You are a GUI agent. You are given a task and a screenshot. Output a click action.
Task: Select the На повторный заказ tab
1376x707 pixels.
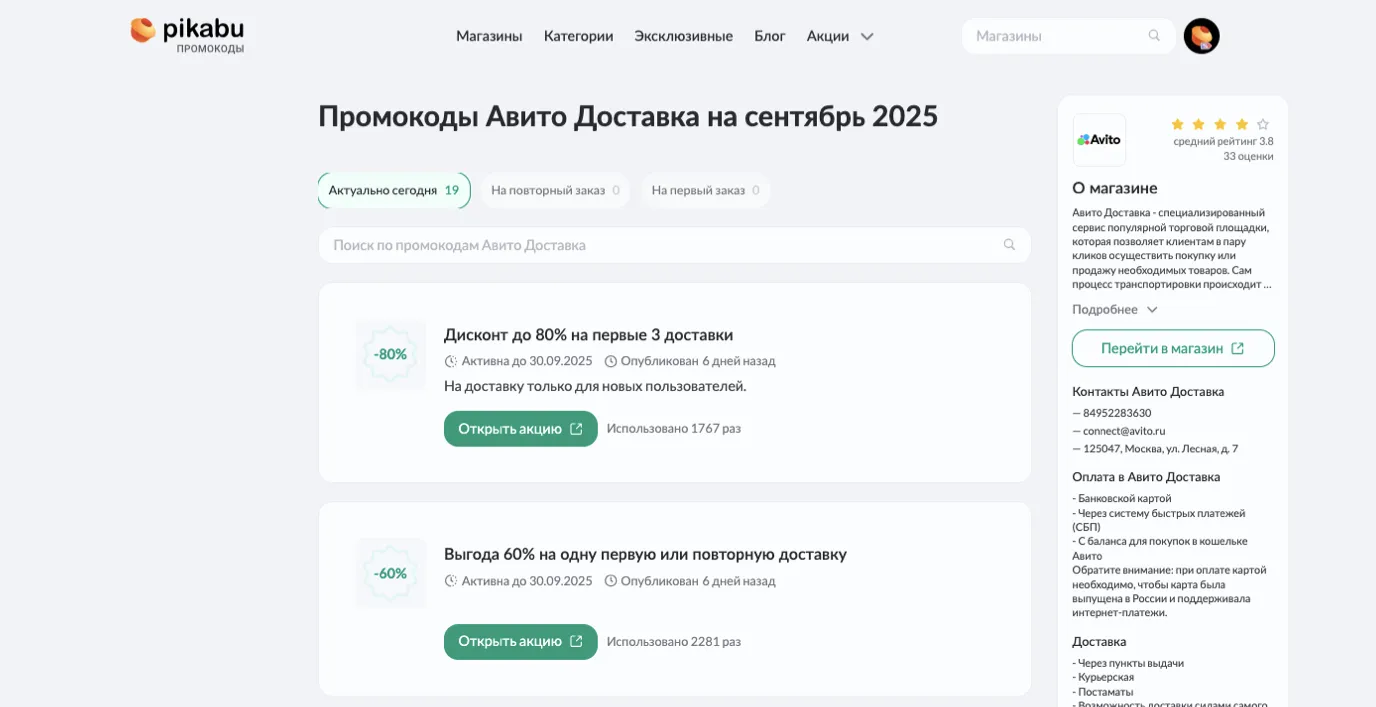click(x=555, y=190)
